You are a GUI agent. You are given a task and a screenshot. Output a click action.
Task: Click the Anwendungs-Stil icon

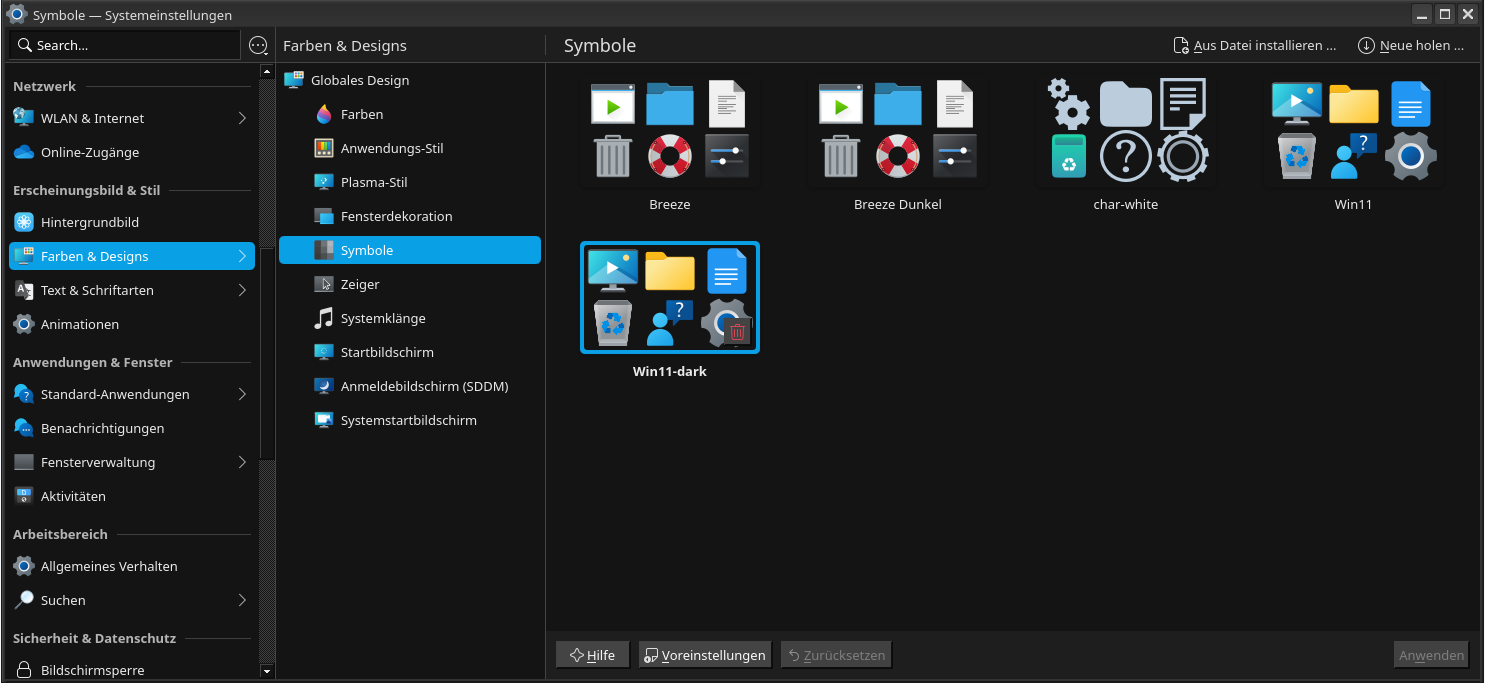point(324,148)
